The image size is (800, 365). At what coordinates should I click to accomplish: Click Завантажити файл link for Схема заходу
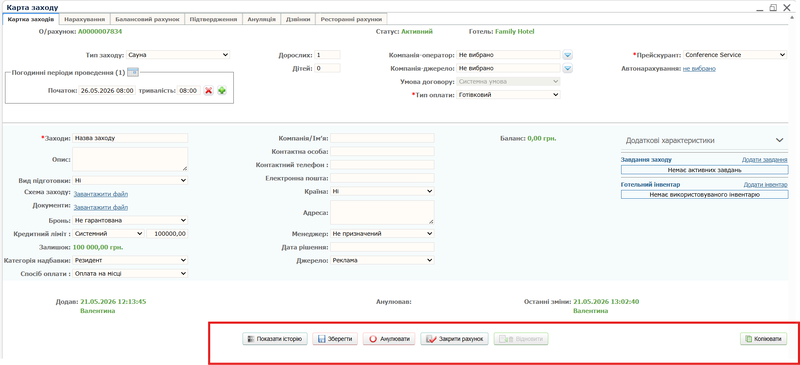pyautogui.click(x=101, y=194)
